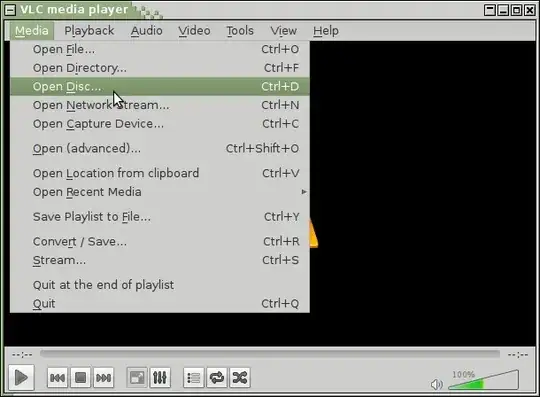Select Open Network Stream... item
The width and height of the screenshot is (540, 397).
[160, 105]
